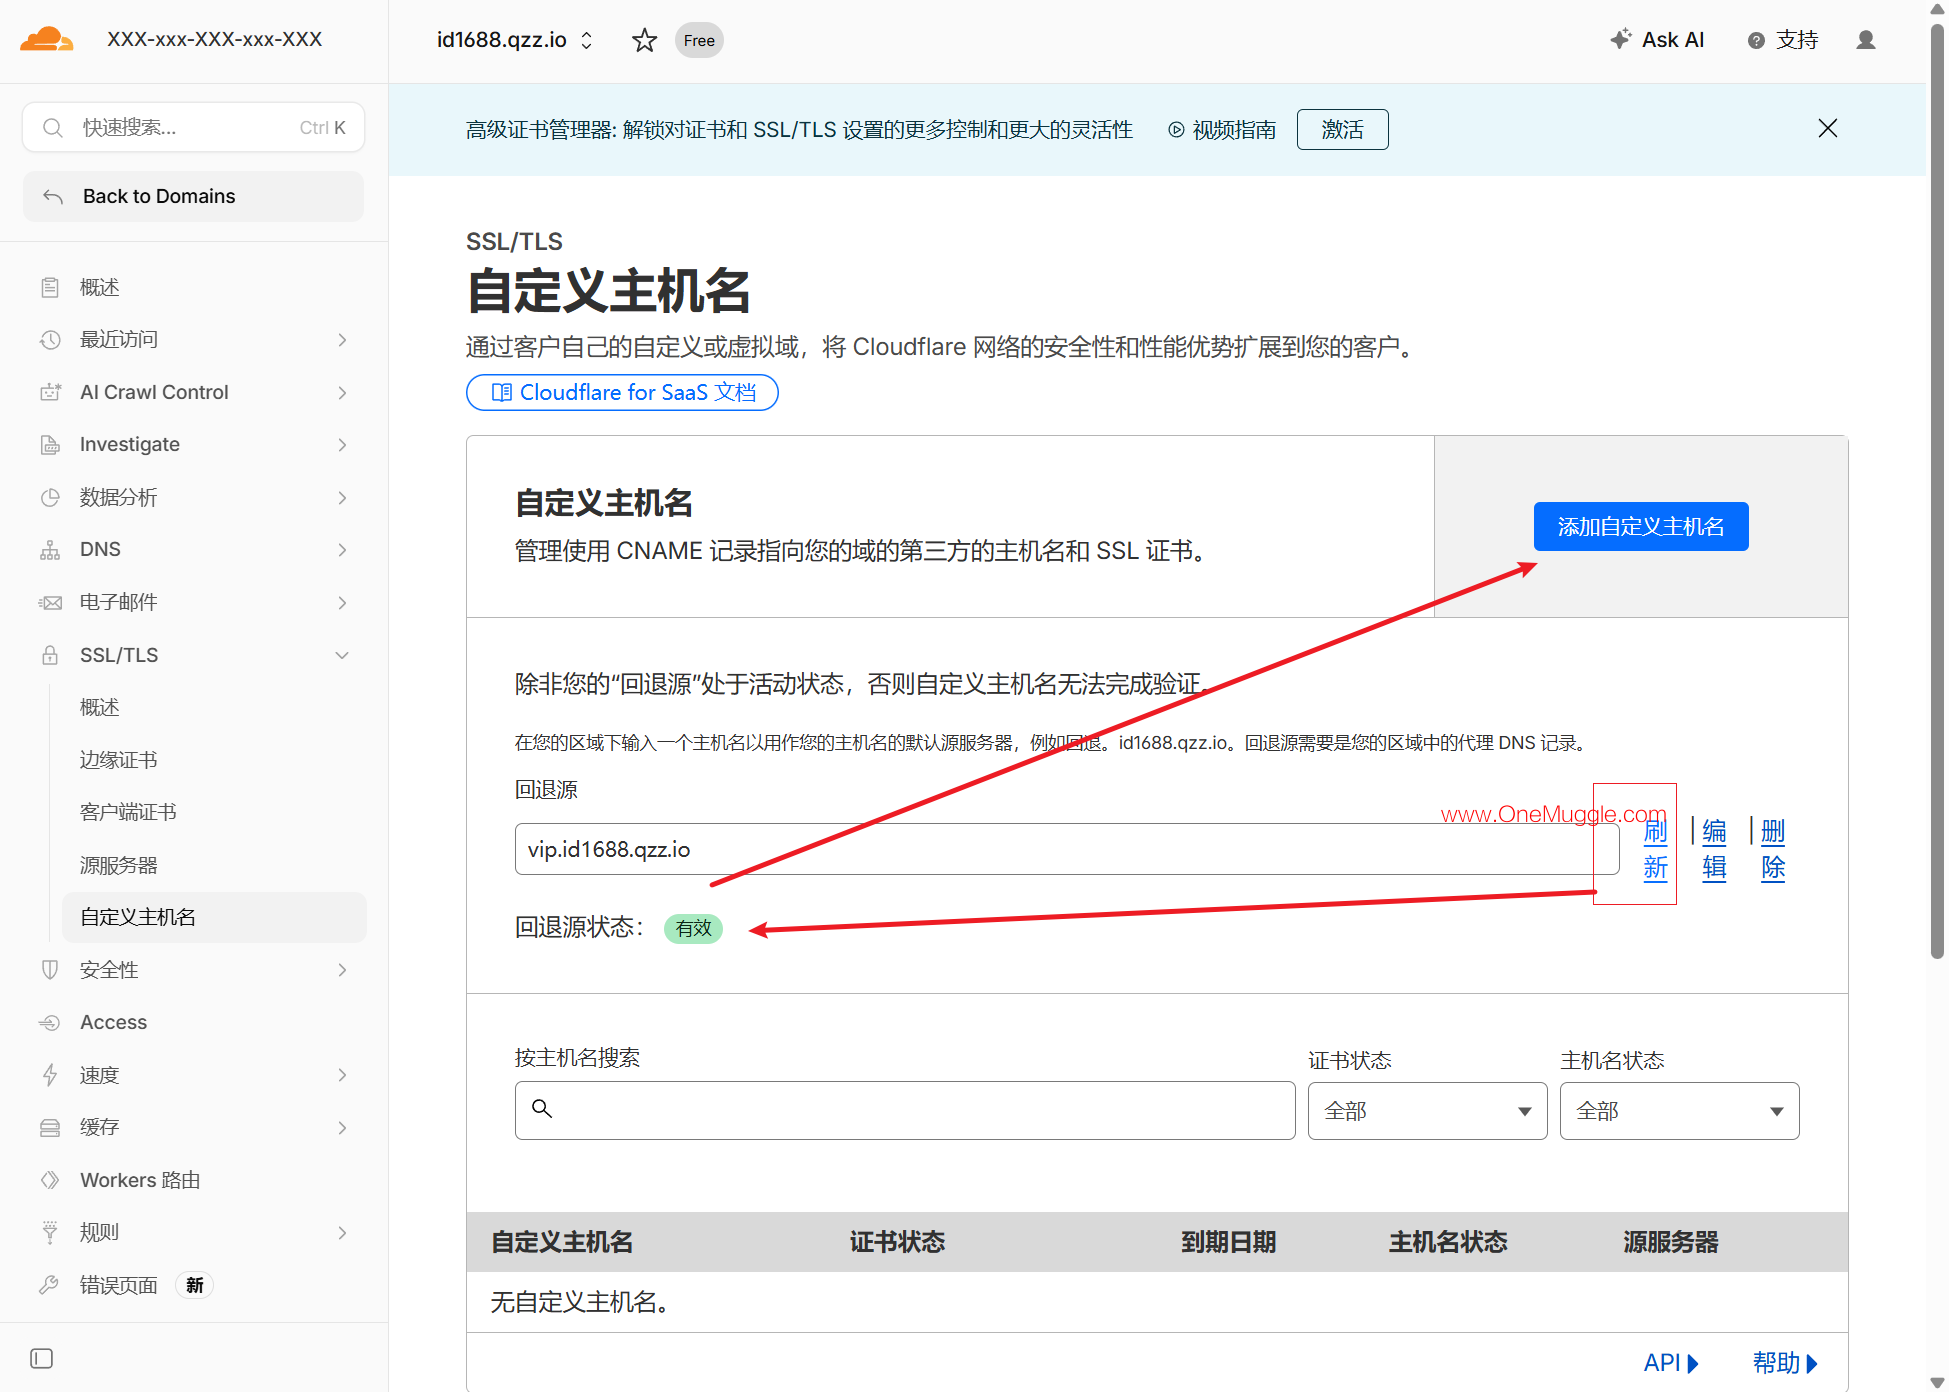Click the 最近访问 clock icon
Viewport: 1949px width, 1392px height.
click(x=50, y=340)
